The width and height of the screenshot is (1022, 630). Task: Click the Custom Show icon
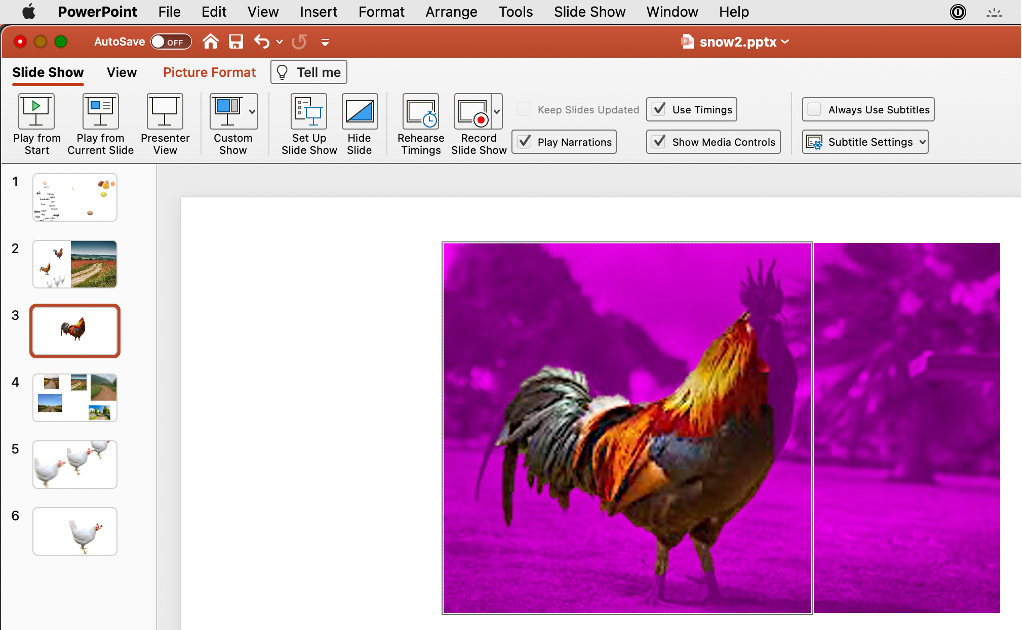point(227,111)
